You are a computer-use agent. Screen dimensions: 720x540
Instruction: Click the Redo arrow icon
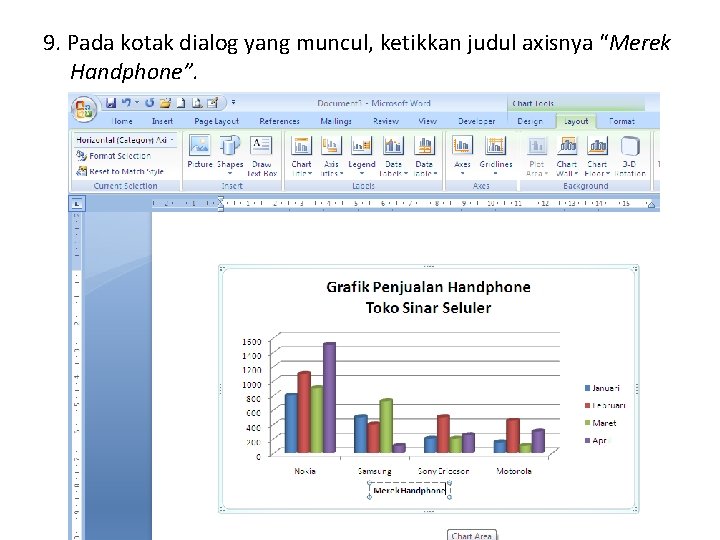[x=149, y=103]
